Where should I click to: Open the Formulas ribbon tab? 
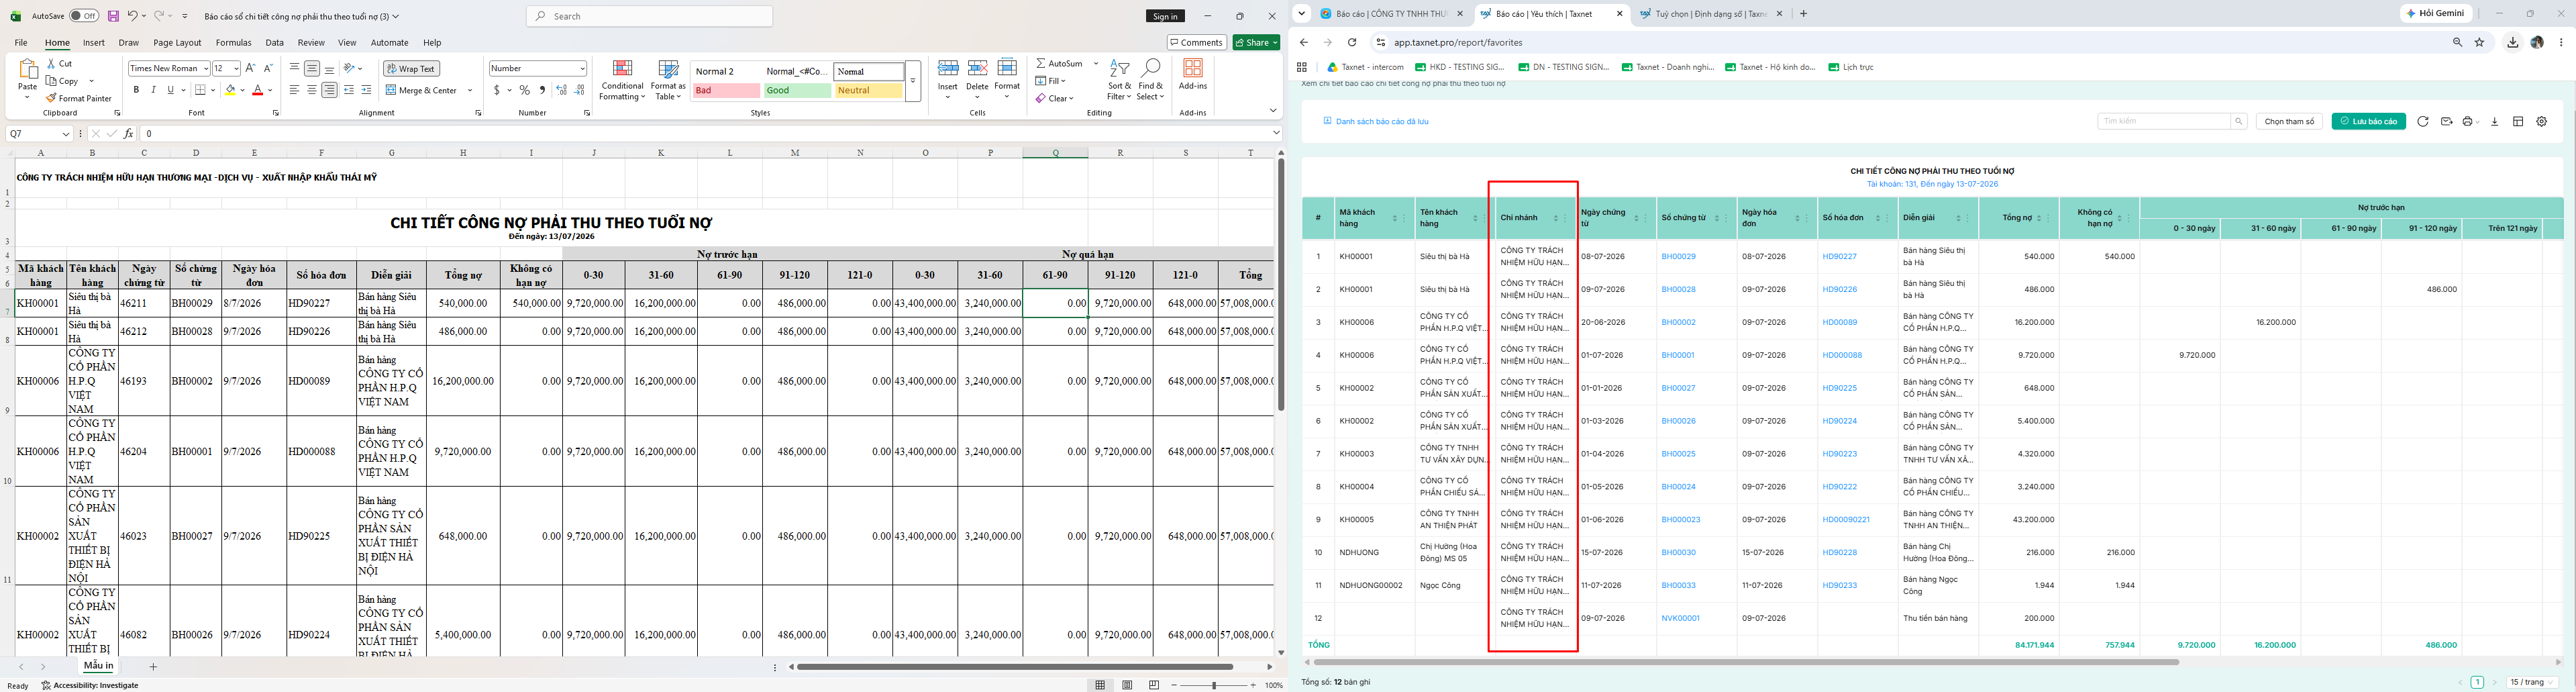coord(233,43)
